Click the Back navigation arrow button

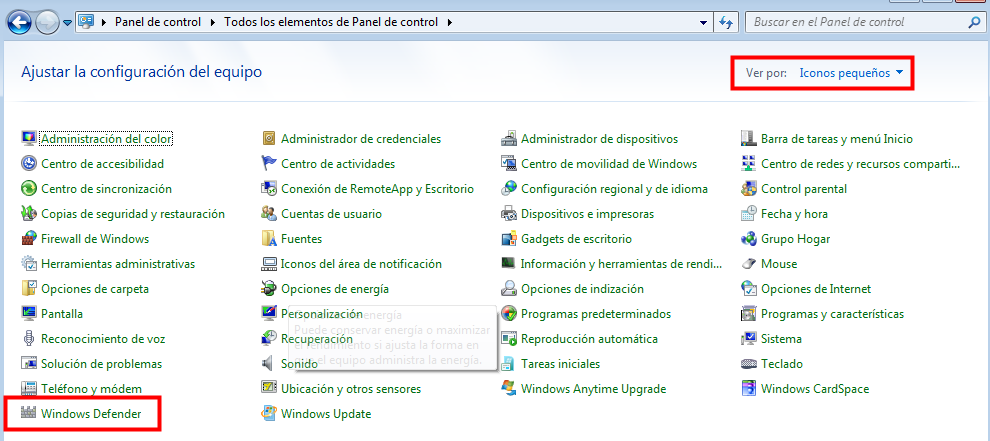17,21
